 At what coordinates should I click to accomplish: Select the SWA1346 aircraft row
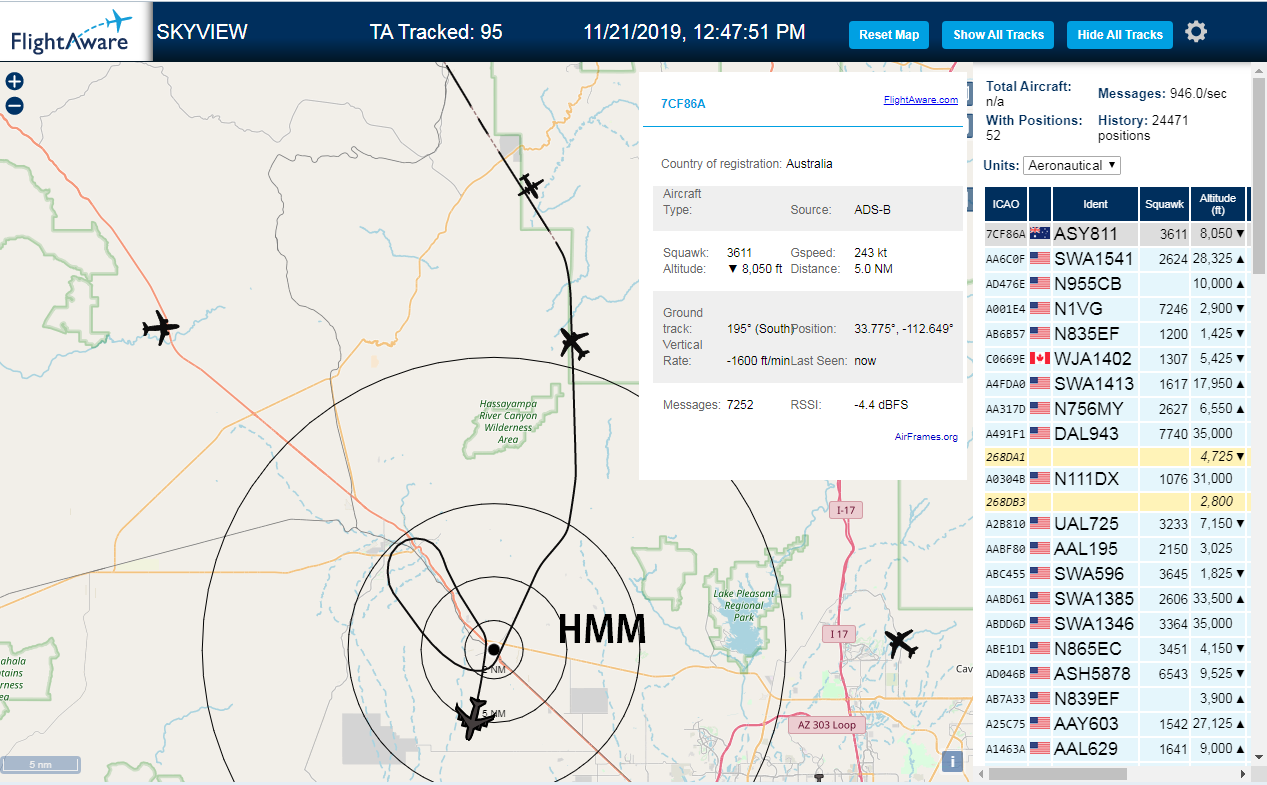pos(1116,624)
